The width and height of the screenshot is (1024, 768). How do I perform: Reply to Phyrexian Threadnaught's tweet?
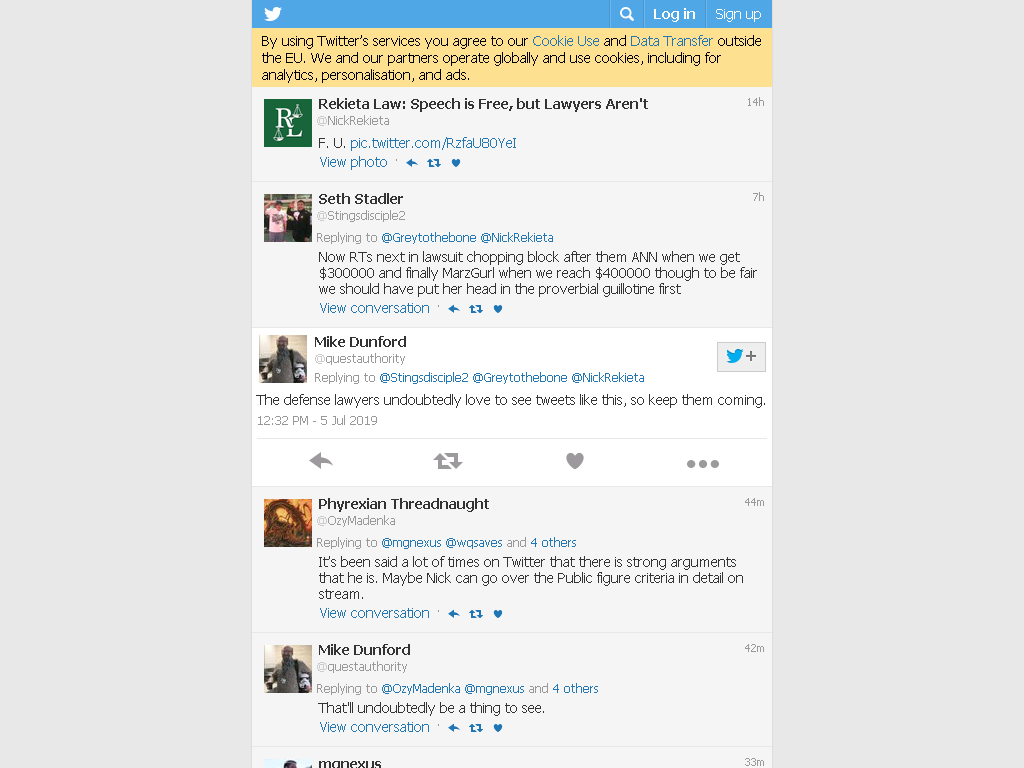click(x=454, y=614)
